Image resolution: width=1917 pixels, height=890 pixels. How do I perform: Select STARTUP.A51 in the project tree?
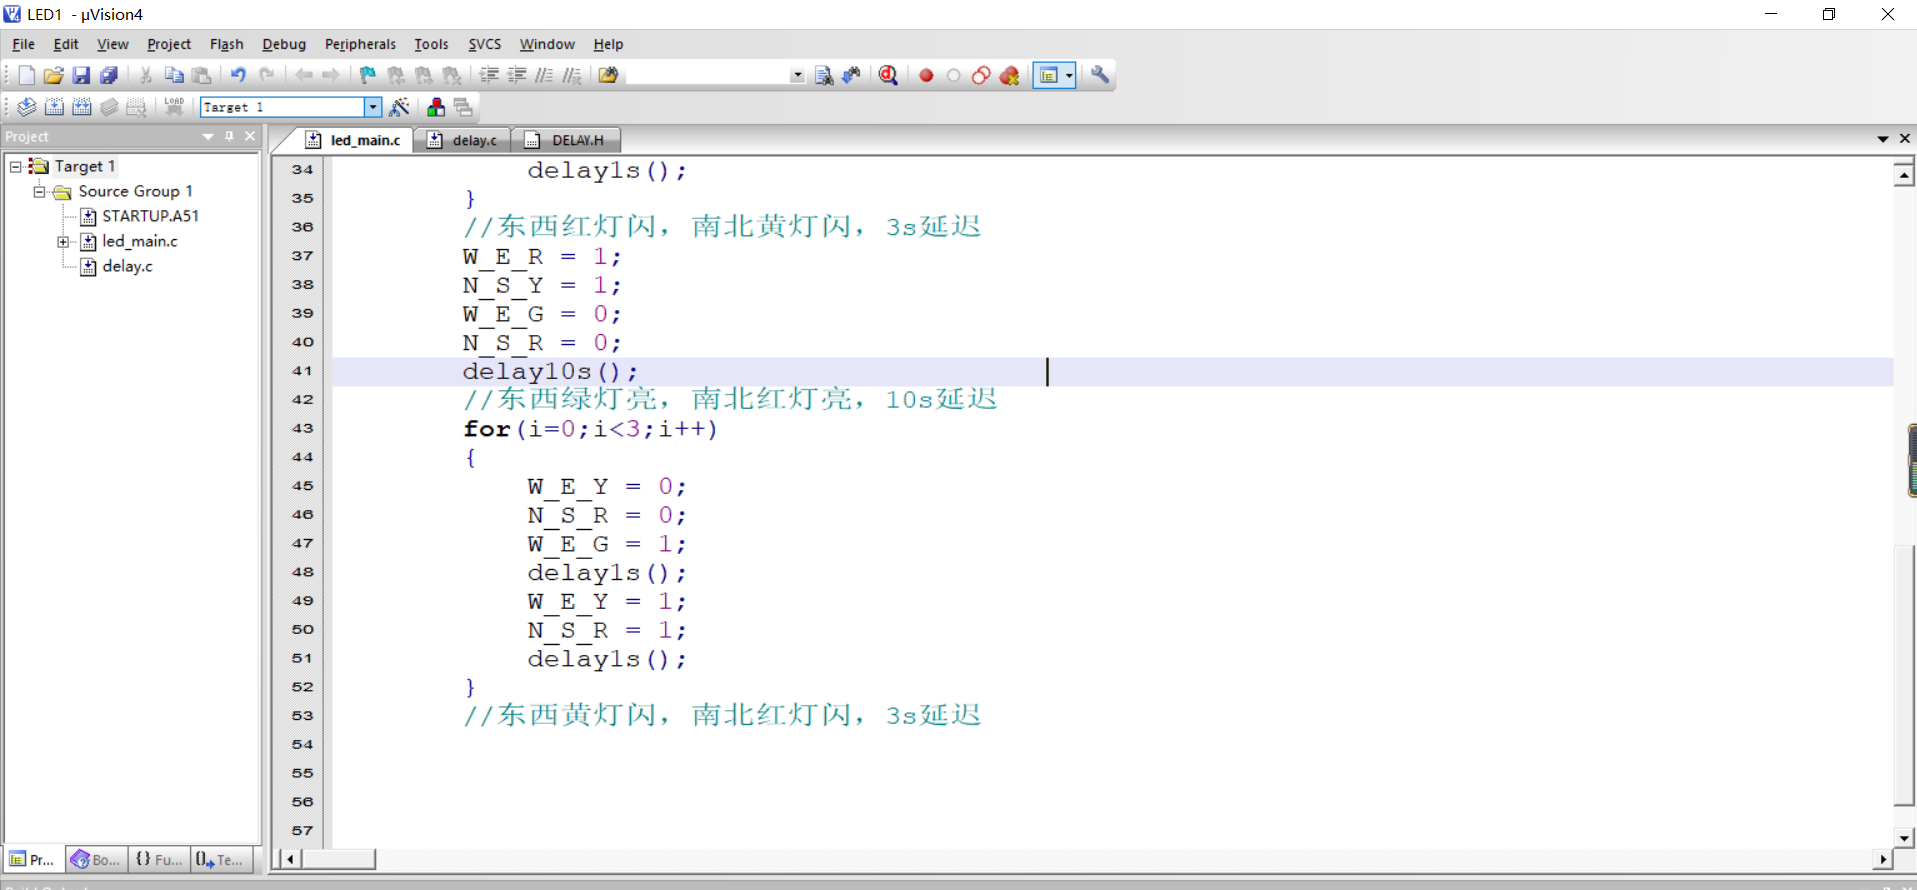[x=150, y=216]
